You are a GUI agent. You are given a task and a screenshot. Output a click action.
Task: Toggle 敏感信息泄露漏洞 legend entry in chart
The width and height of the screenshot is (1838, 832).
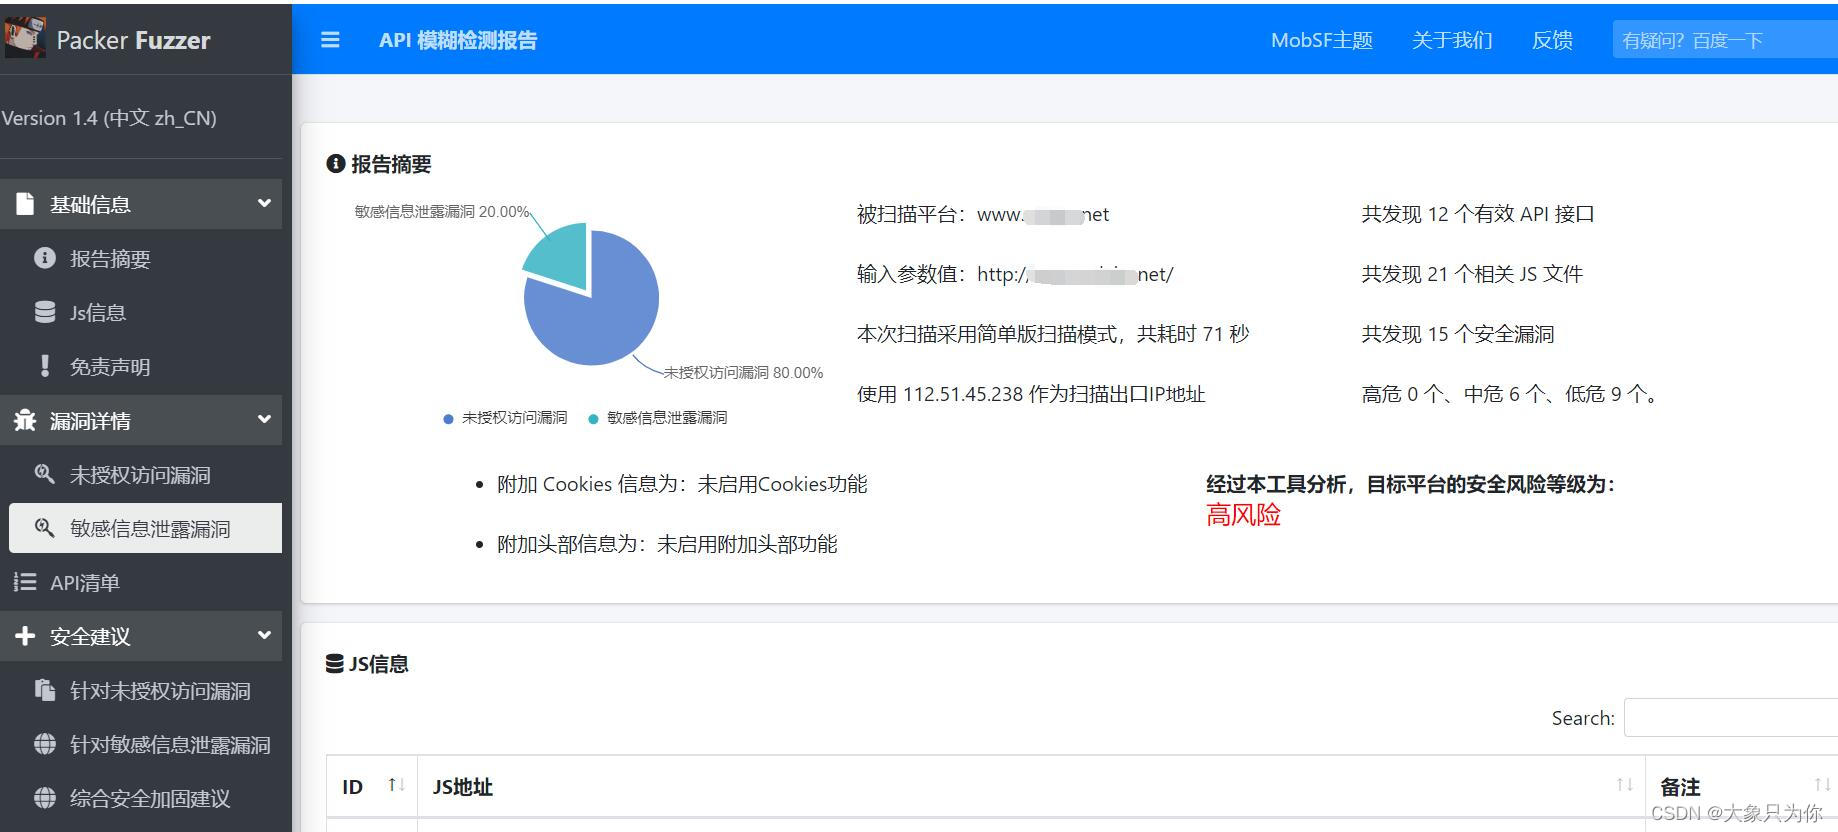click(658, 418)
